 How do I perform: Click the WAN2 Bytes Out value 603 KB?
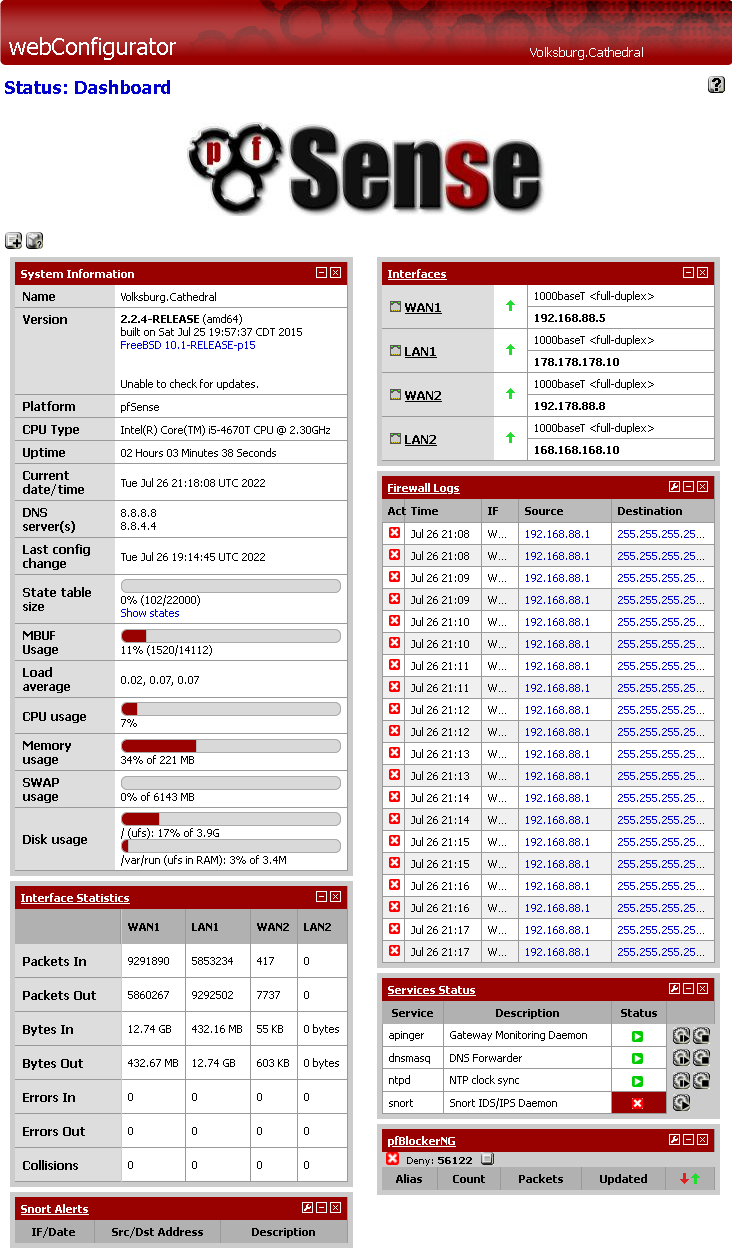point(273,1063)
